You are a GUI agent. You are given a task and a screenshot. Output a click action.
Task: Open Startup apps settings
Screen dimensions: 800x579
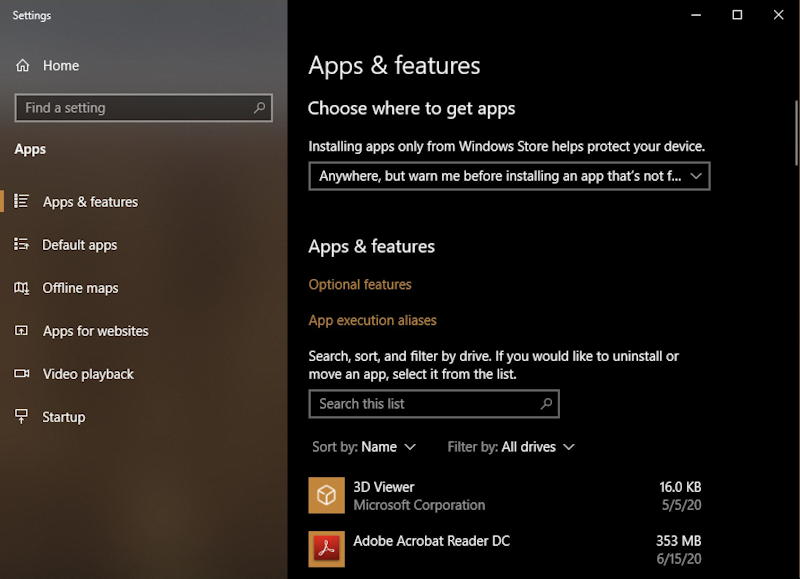[63, 417]
